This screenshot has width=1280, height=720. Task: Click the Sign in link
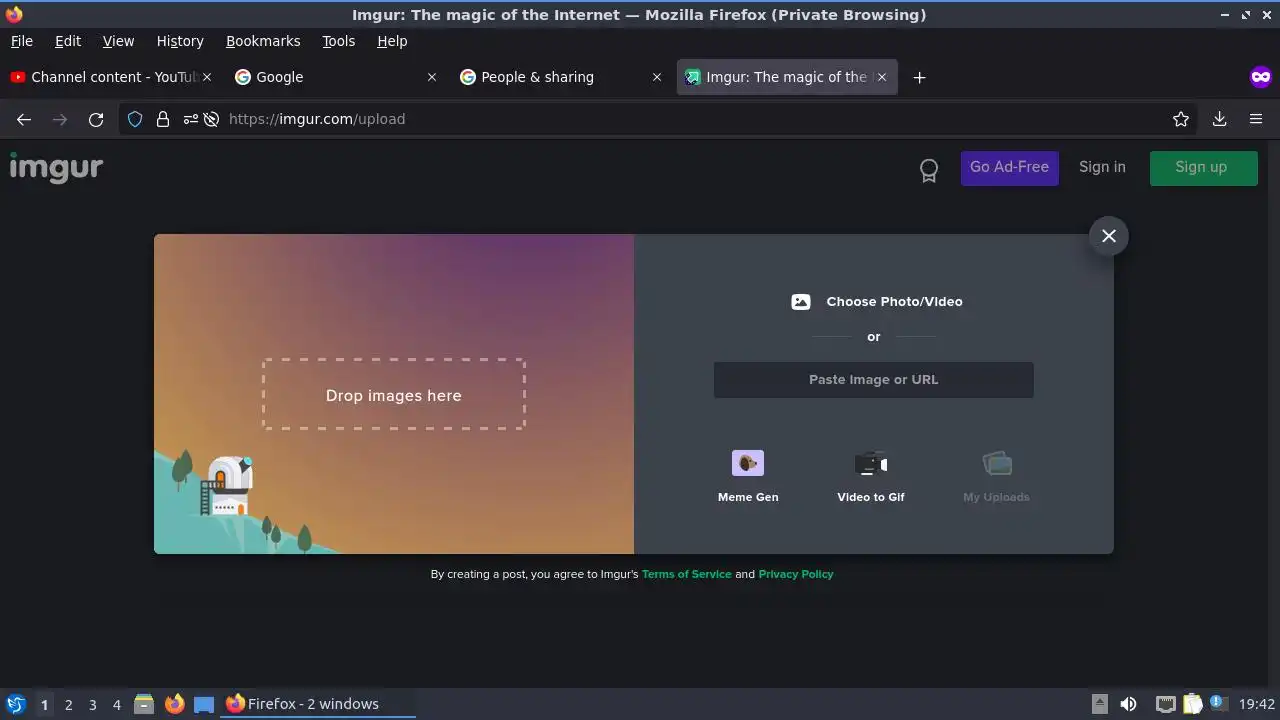[1102, 167]
